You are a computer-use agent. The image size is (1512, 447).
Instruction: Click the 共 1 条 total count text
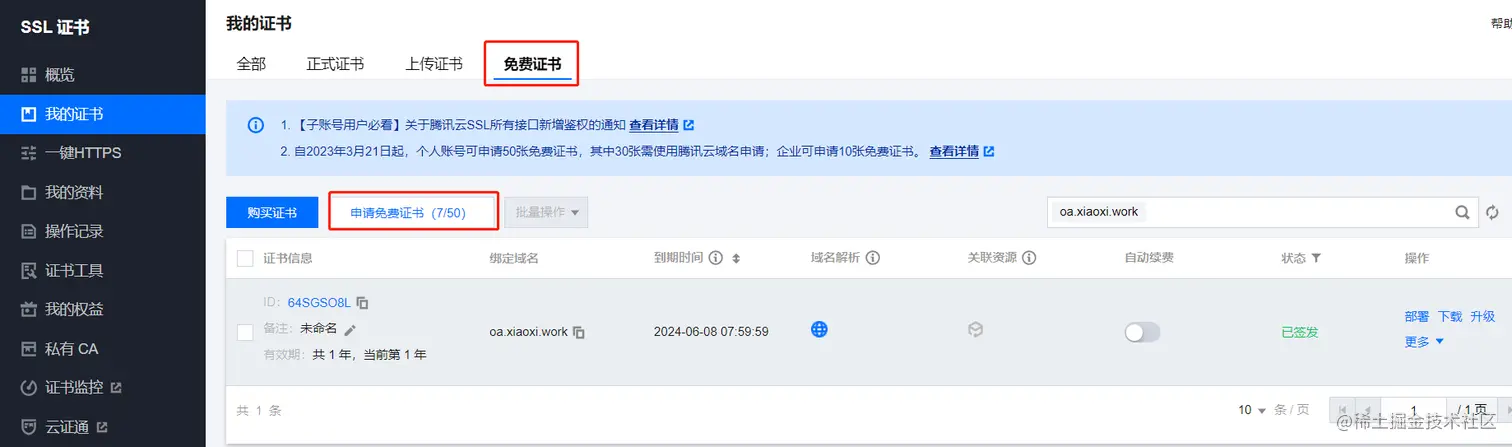(x=259, y=410)
